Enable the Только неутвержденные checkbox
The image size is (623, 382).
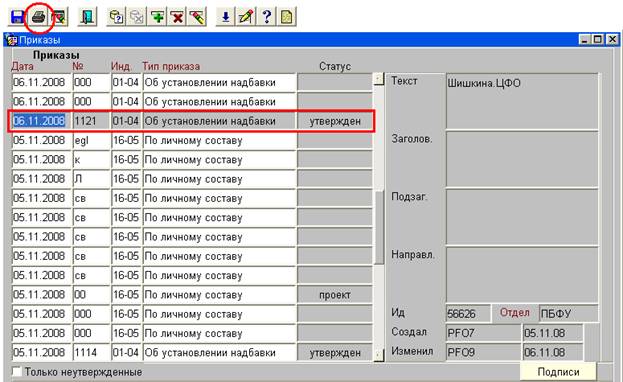(17, 372)
